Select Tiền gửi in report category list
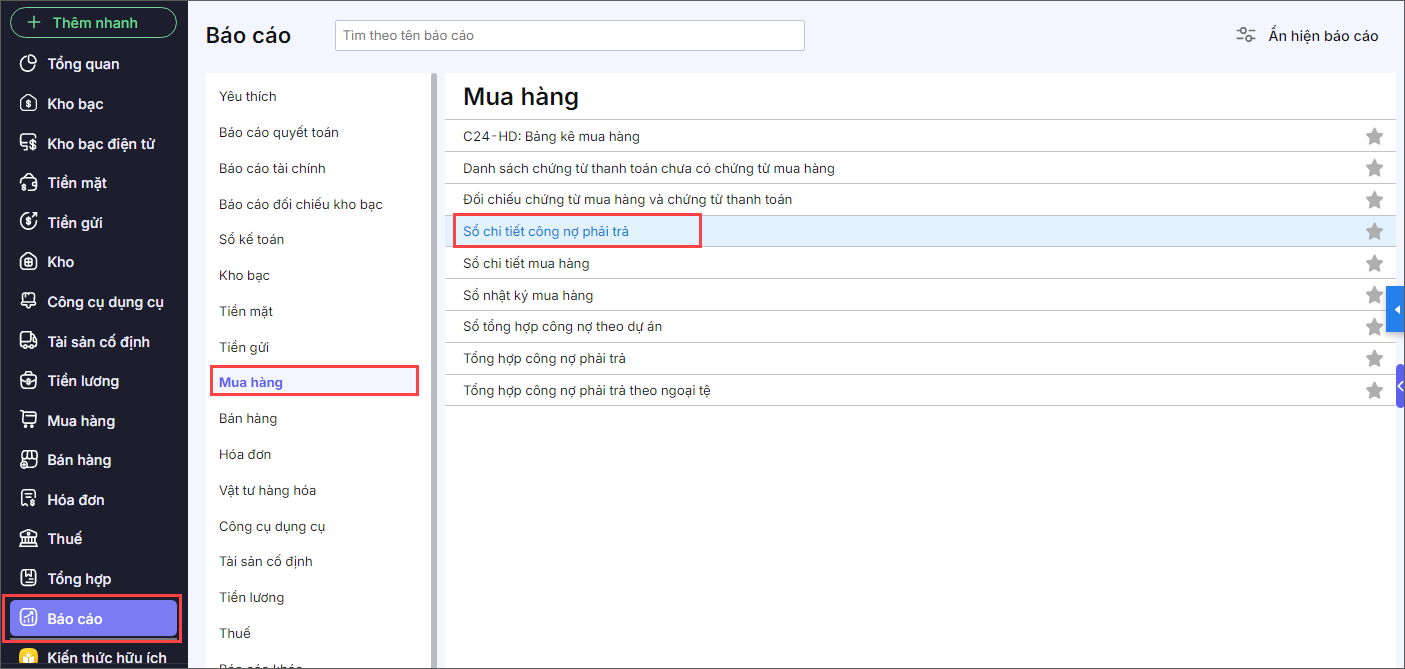The image size is (1405, 669). [244, 347]
